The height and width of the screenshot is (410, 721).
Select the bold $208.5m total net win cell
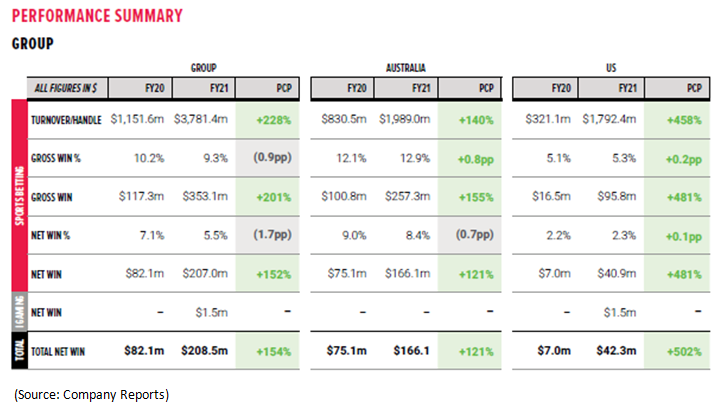(x=206, y=353)
